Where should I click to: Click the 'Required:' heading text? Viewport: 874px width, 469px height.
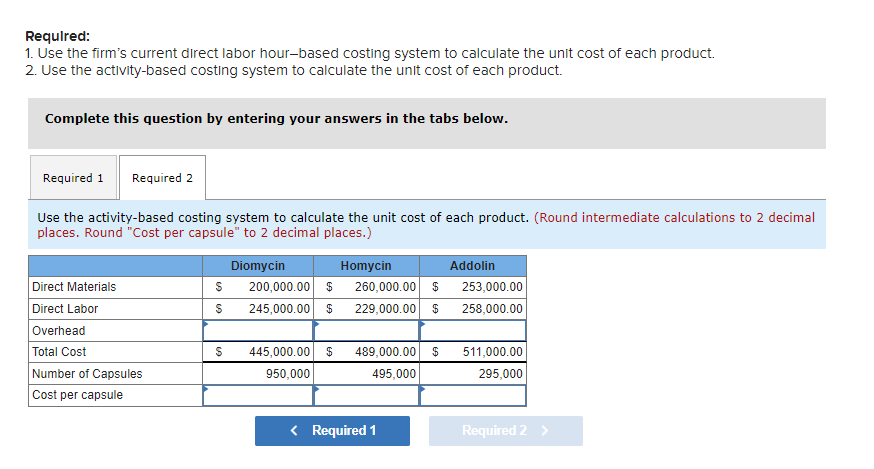tap(57, 36)
